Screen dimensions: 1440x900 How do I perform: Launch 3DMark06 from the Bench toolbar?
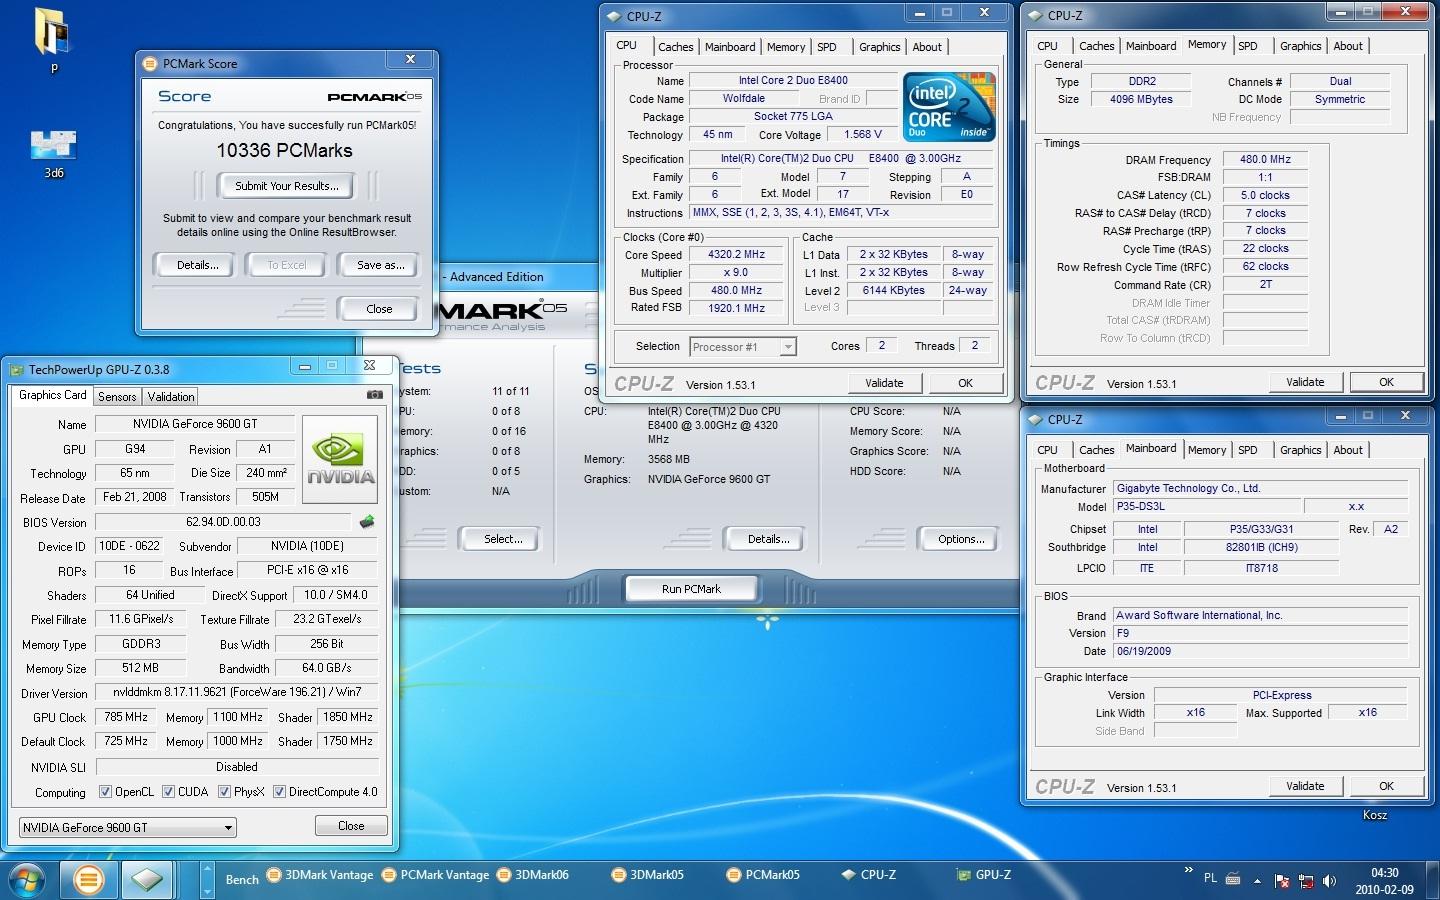[534, 875]
